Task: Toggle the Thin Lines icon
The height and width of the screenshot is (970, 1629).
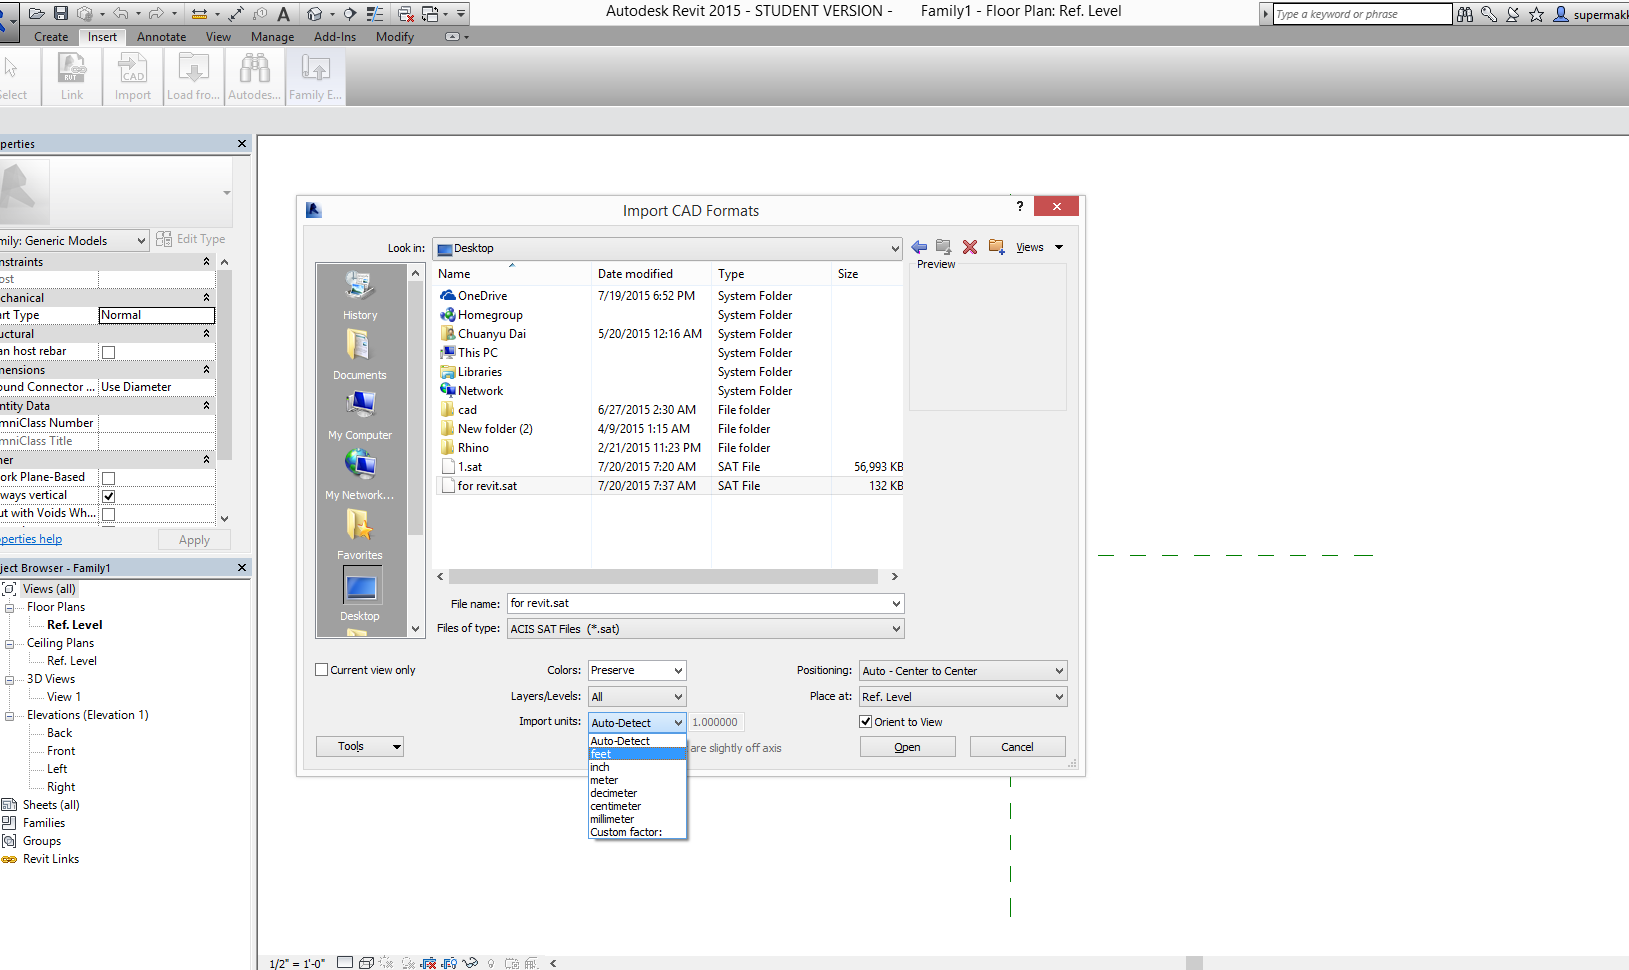Action: pyautogui.click(x=376, y=13)
